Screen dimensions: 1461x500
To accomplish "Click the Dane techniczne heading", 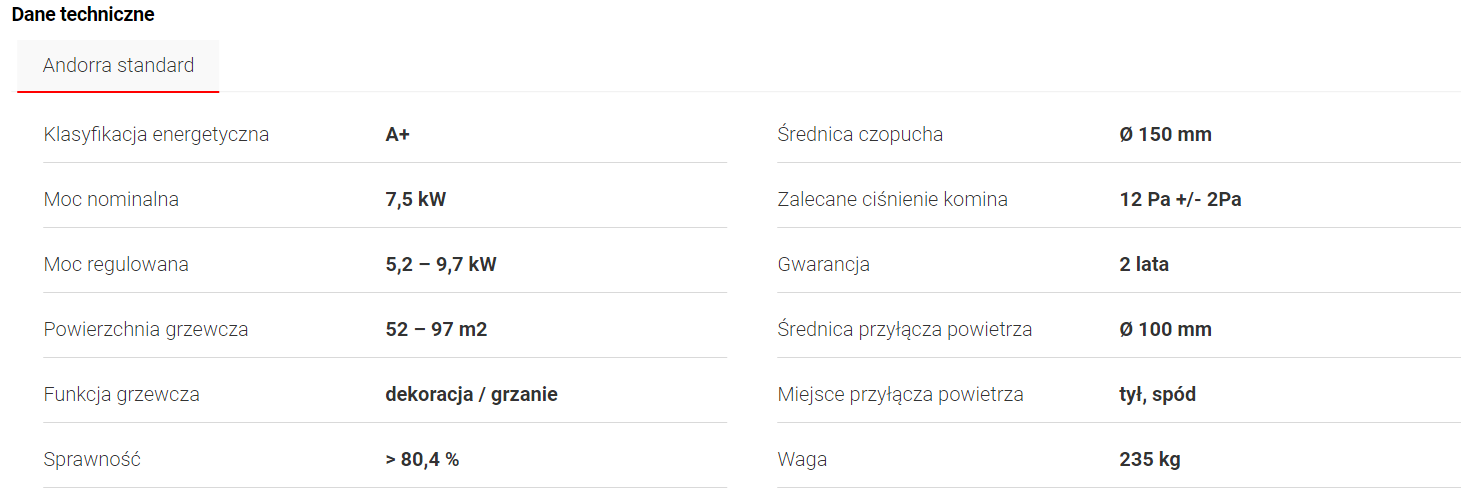I will (x=83, y=15).
